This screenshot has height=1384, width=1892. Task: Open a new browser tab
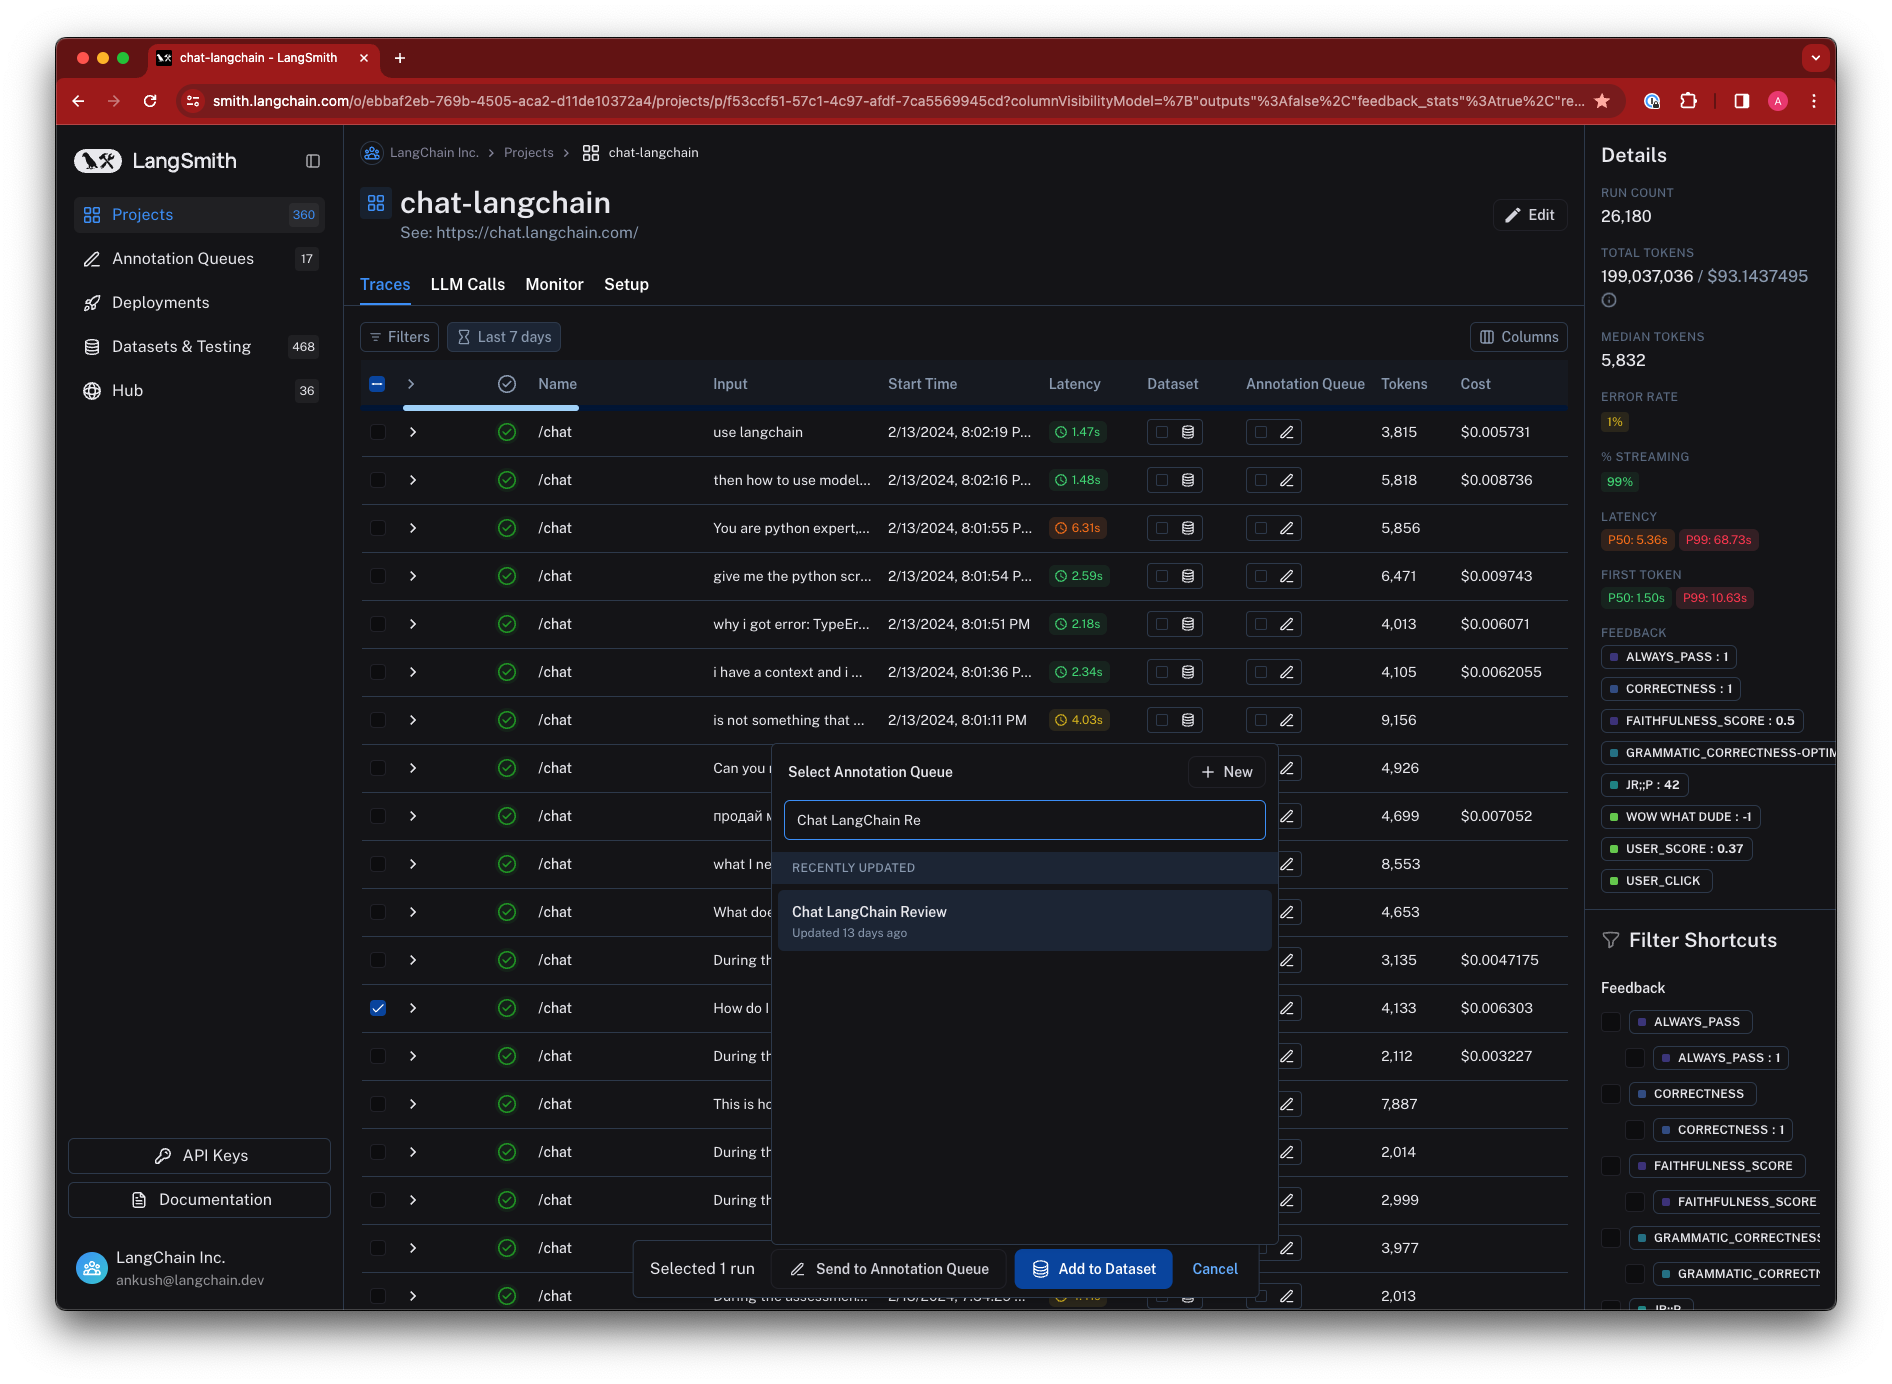click(400, 58)
